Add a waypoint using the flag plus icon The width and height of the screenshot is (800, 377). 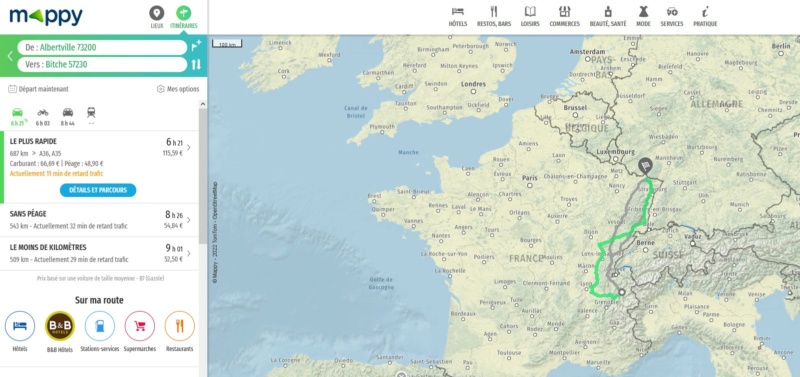click(x=196, y=46)
